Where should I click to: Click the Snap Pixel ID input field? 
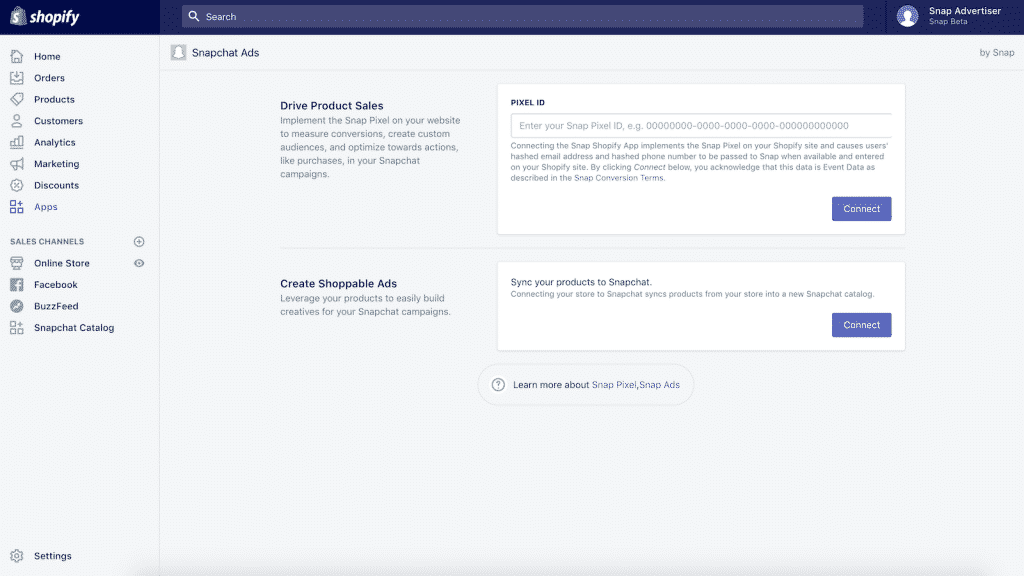pyautogui.click(x=700, y=126)
